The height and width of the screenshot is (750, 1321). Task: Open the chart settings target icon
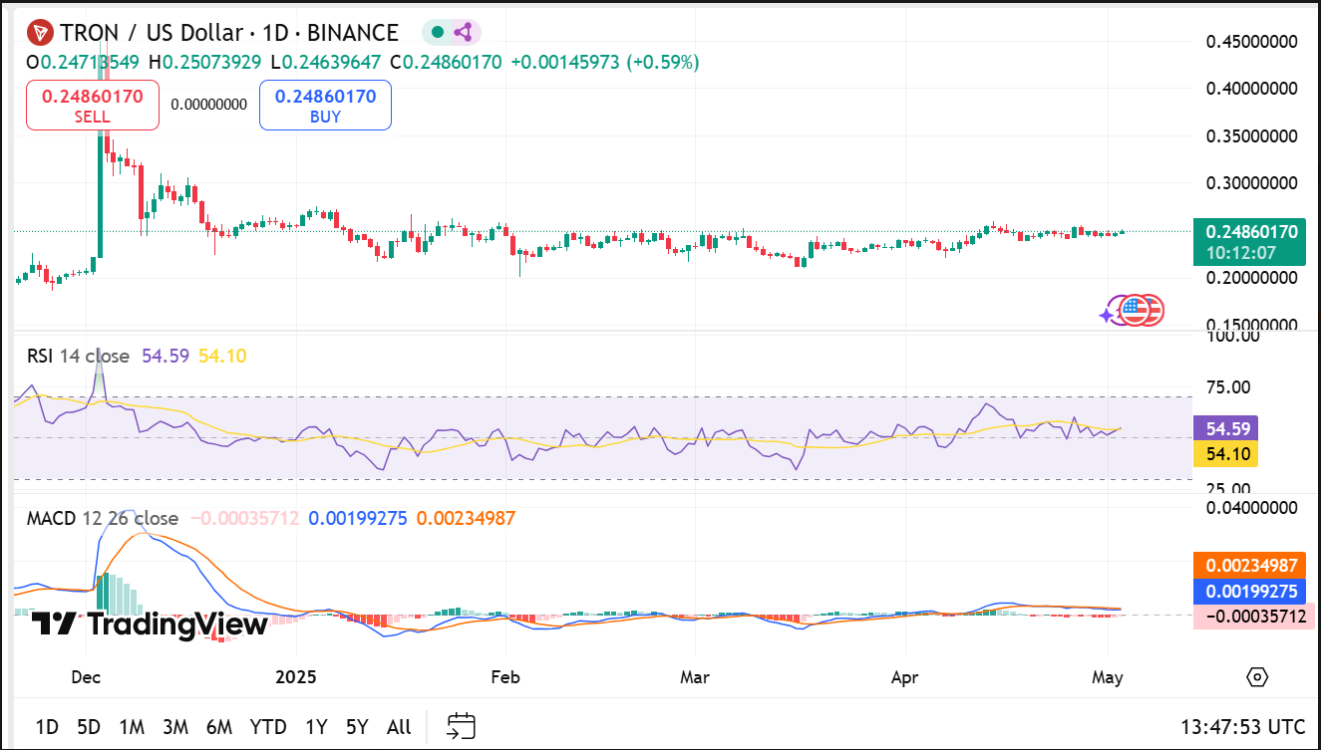point(1257,677)
